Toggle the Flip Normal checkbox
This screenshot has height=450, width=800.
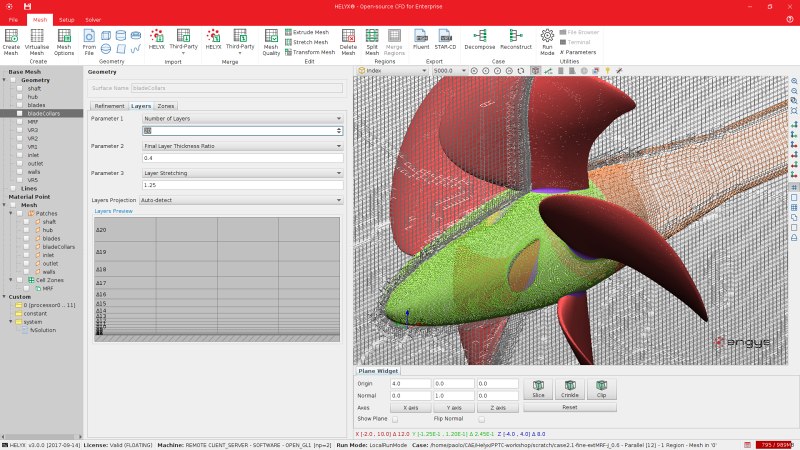(x=481, y=420)
